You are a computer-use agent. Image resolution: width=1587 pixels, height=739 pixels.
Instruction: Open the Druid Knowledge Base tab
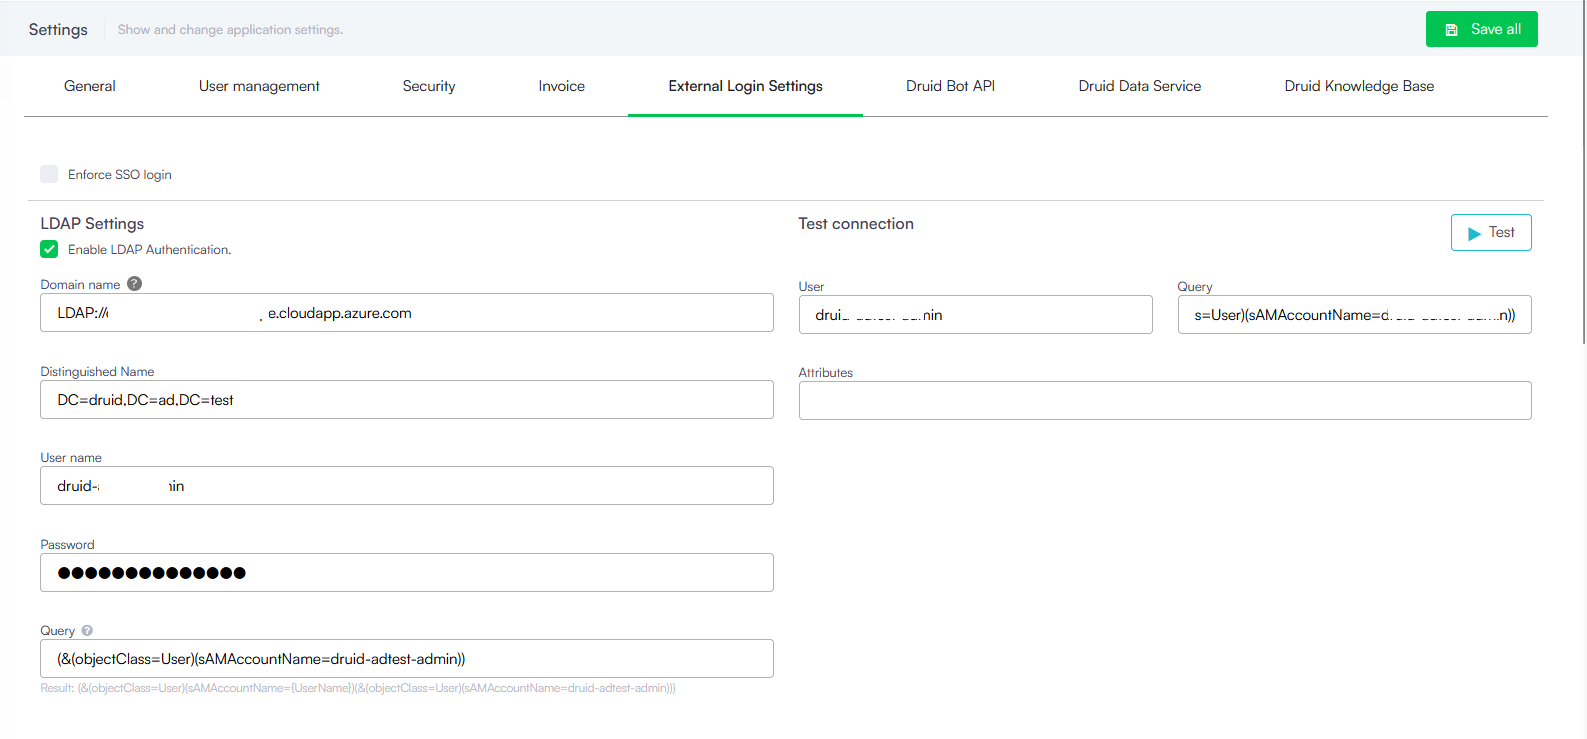[1359, 86]
